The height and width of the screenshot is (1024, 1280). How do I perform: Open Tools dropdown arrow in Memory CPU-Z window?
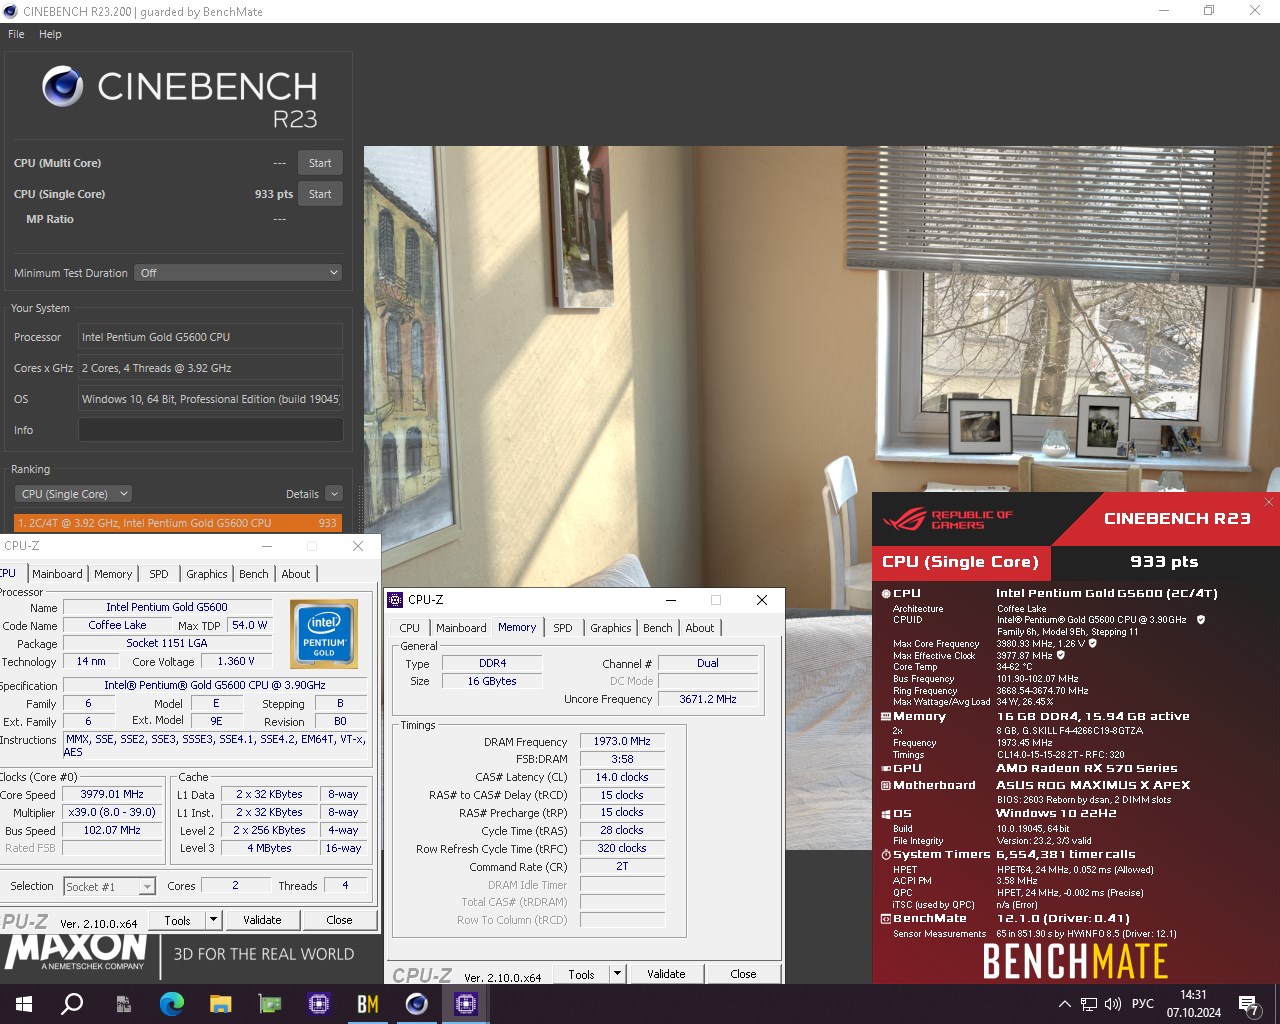(x=617, y=974)
